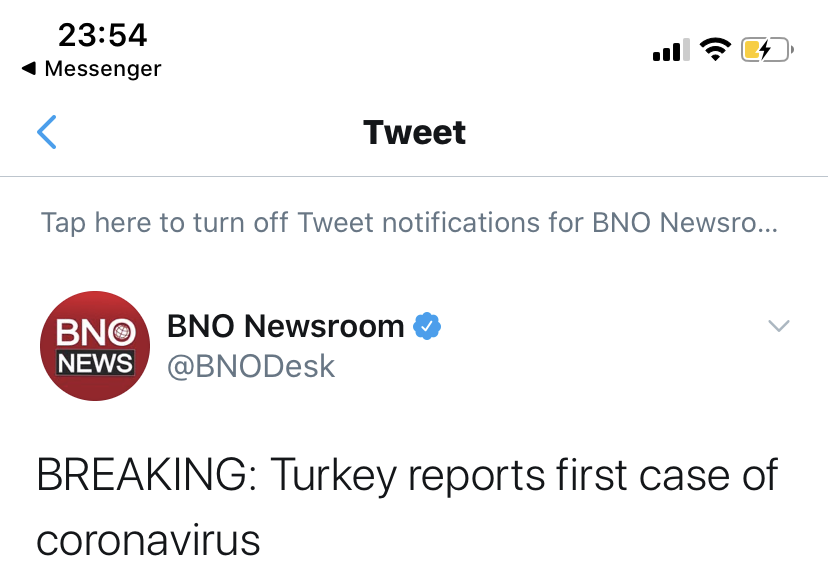Open the BNO Newsroom display name
The height and width of the screenshot is (581, 828).
(x=285, y=326)
